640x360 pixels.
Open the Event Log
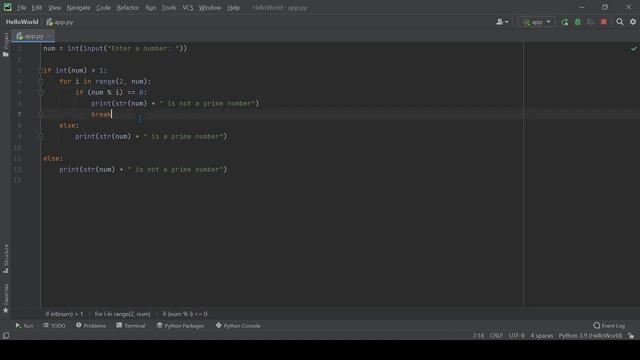point(609,326)
